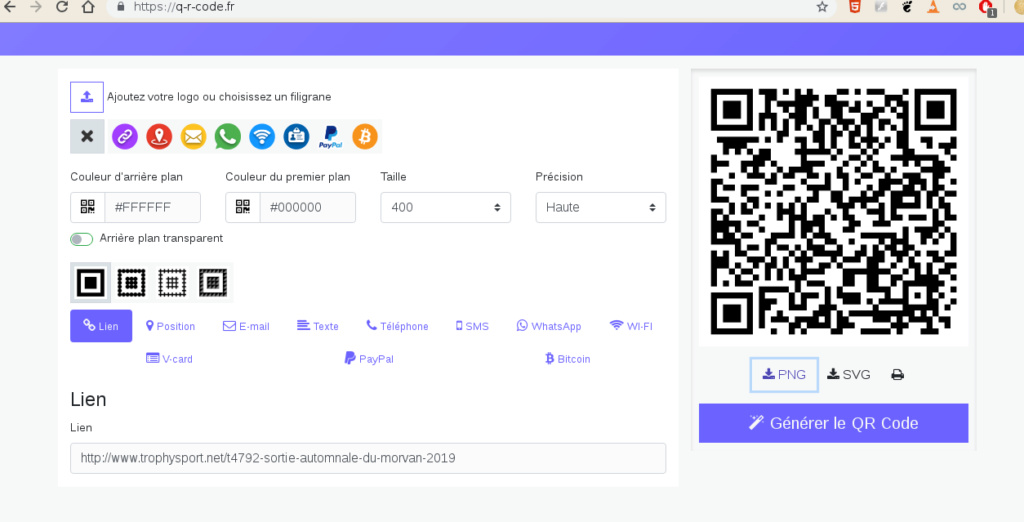1024x522 pixels.
Task: Click the address bar showing q-r-code.fr
Action: [470, 7]
